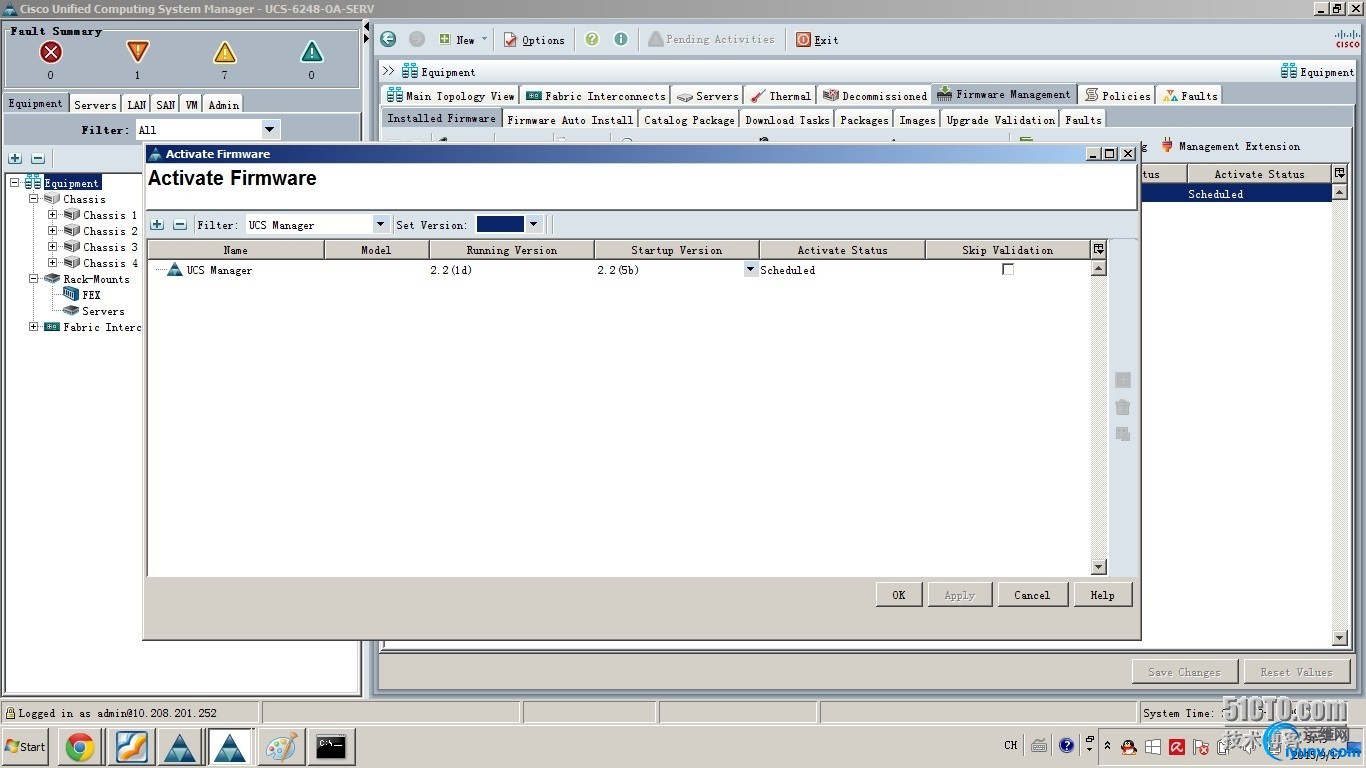Switch to the SAN navigation tab

166,104
